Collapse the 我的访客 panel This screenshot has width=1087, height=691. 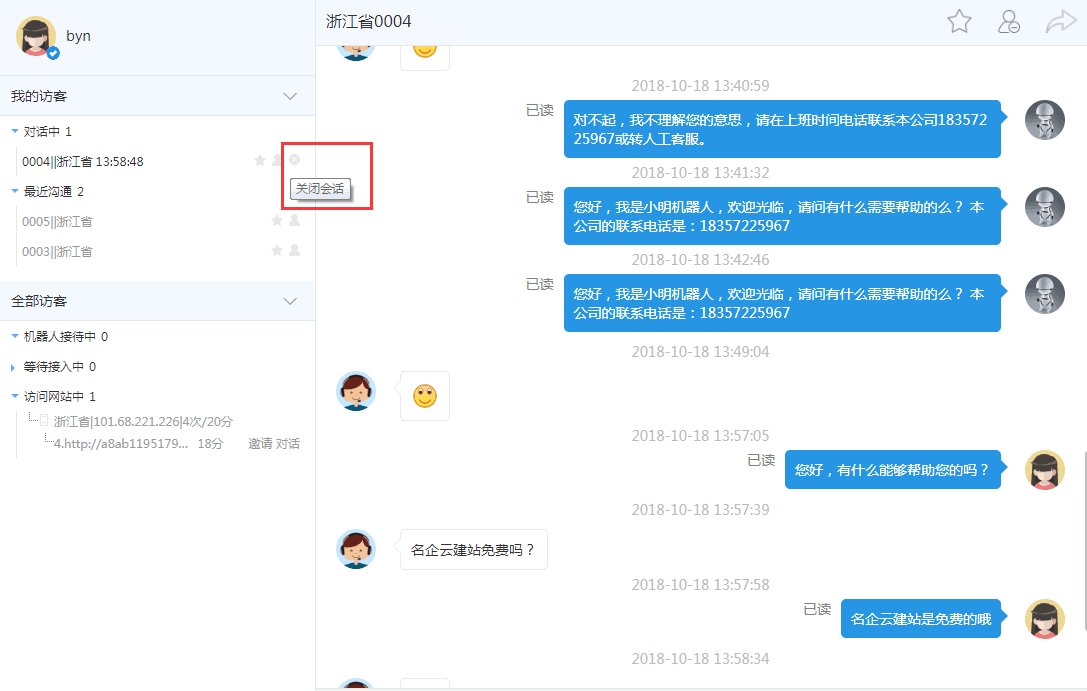290,96
